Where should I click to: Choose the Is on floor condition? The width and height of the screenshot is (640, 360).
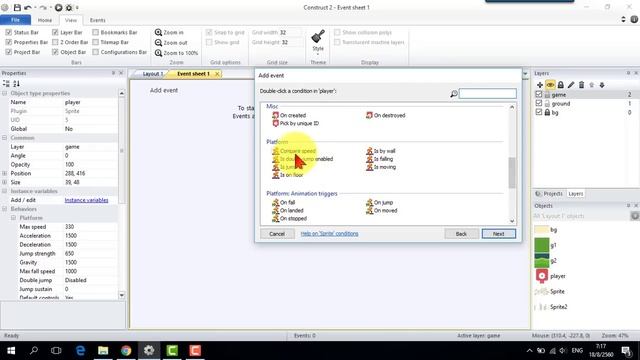tap(288, 175)
